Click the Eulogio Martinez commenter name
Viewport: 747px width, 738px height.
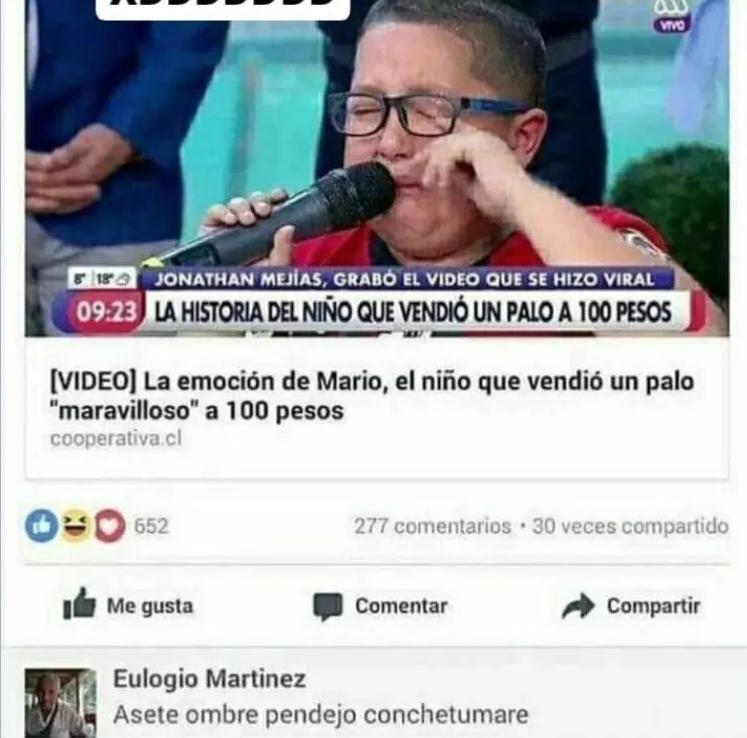(x=209, y=678)
